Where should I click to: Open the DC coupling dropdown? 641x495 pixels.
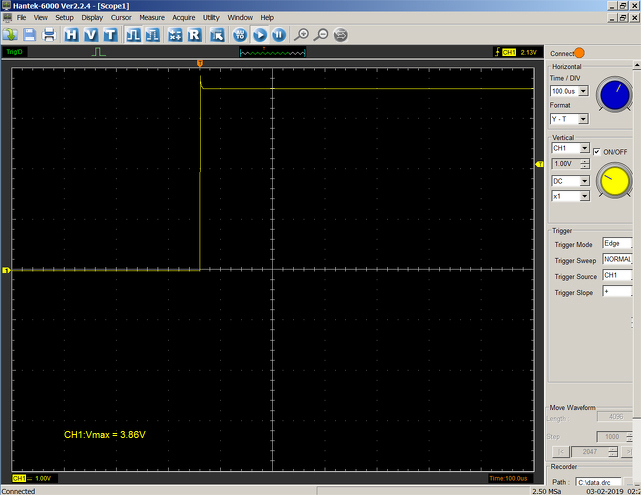(x=585, y=181)
